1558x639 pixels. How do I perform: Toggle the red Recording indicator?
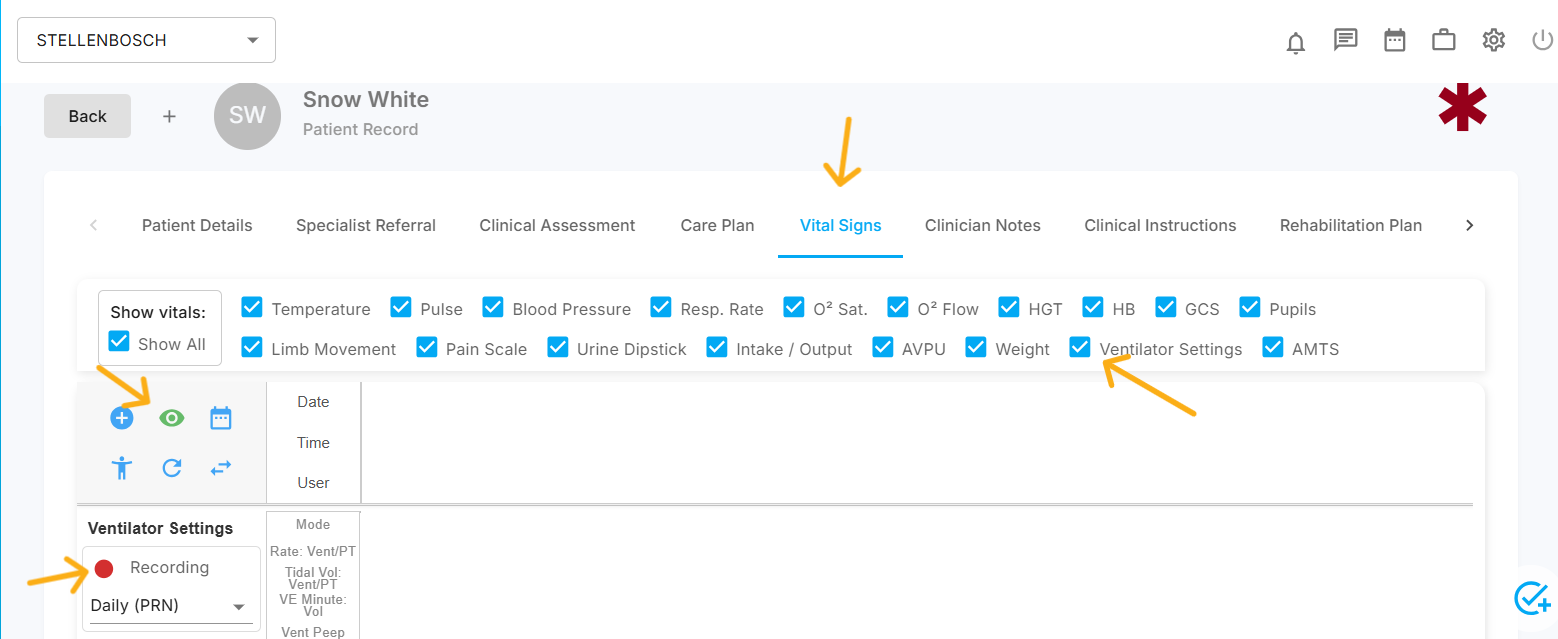[x=104, y=568]
